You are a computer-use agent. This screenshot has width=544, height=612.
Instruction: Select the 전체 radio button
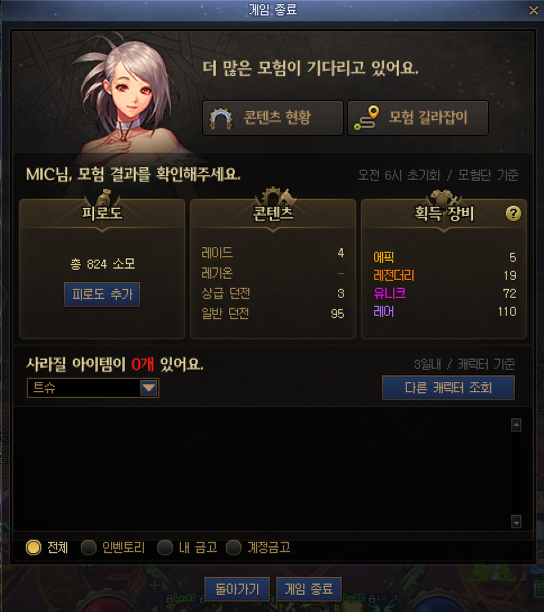pyautogui.click(x=34, y=547)
